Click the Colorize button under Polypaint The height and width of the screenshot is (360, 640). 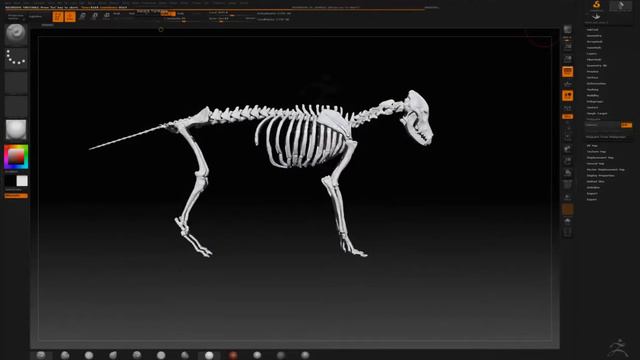[x=602, y=125]
